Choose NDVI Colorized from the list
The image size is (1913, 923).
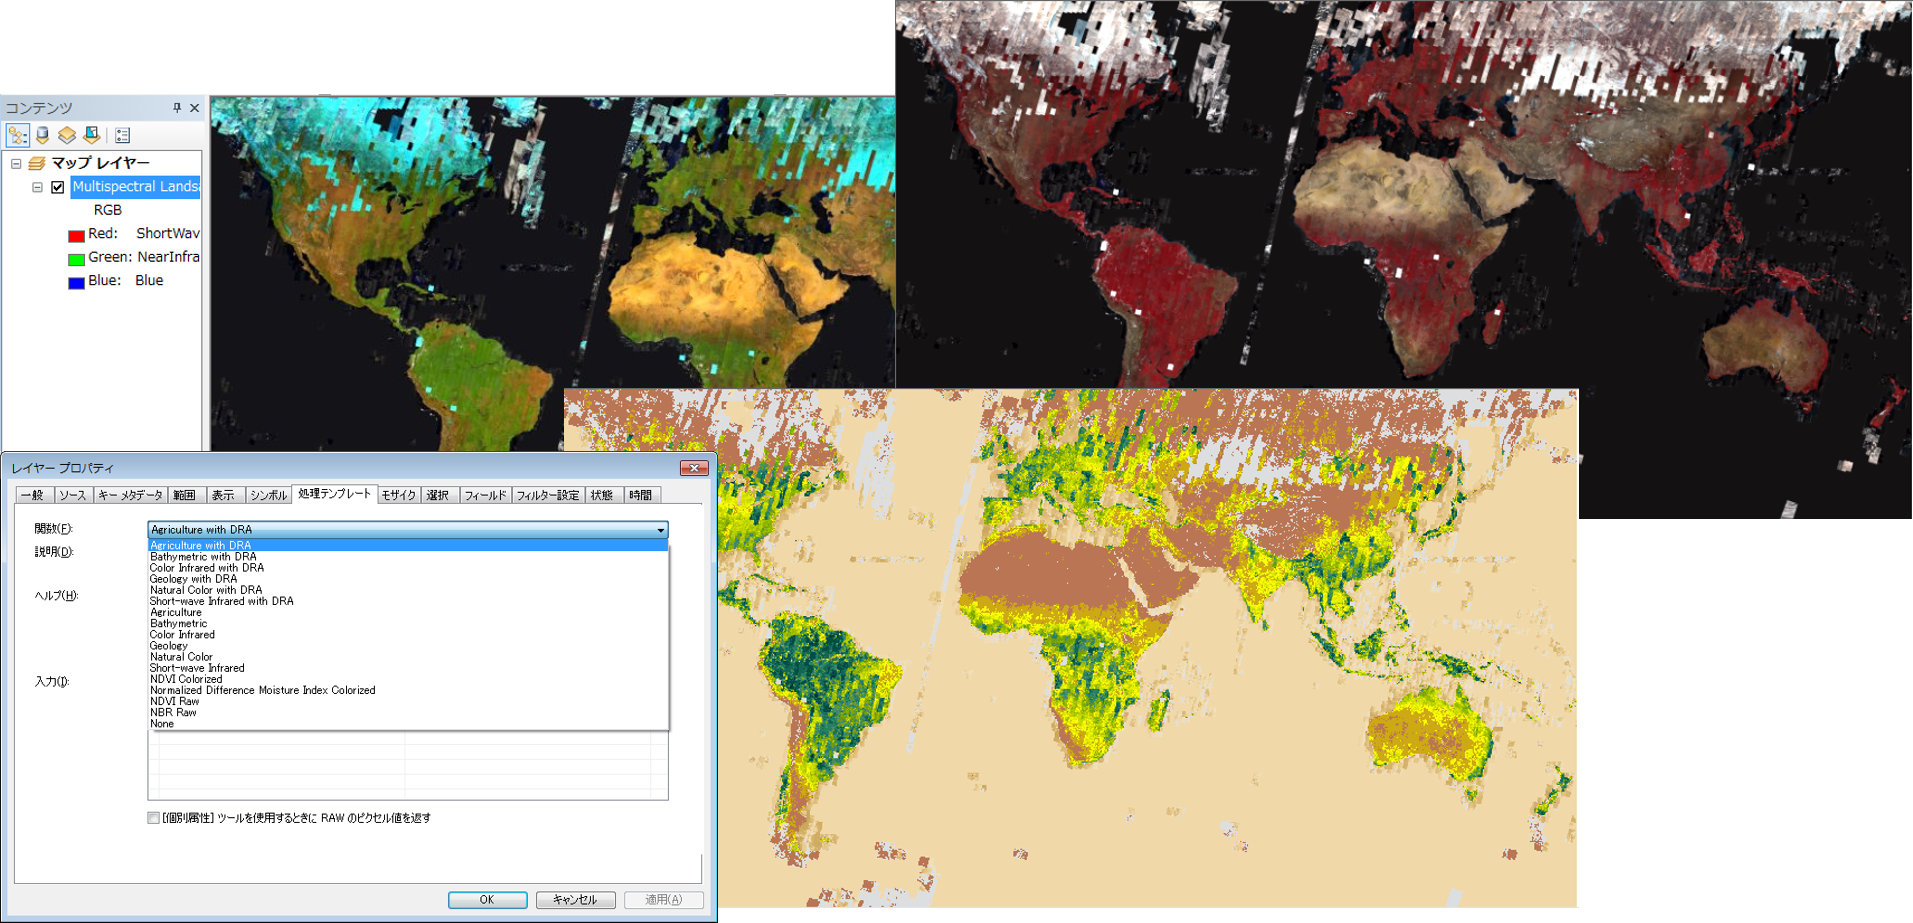click(186, 679)
